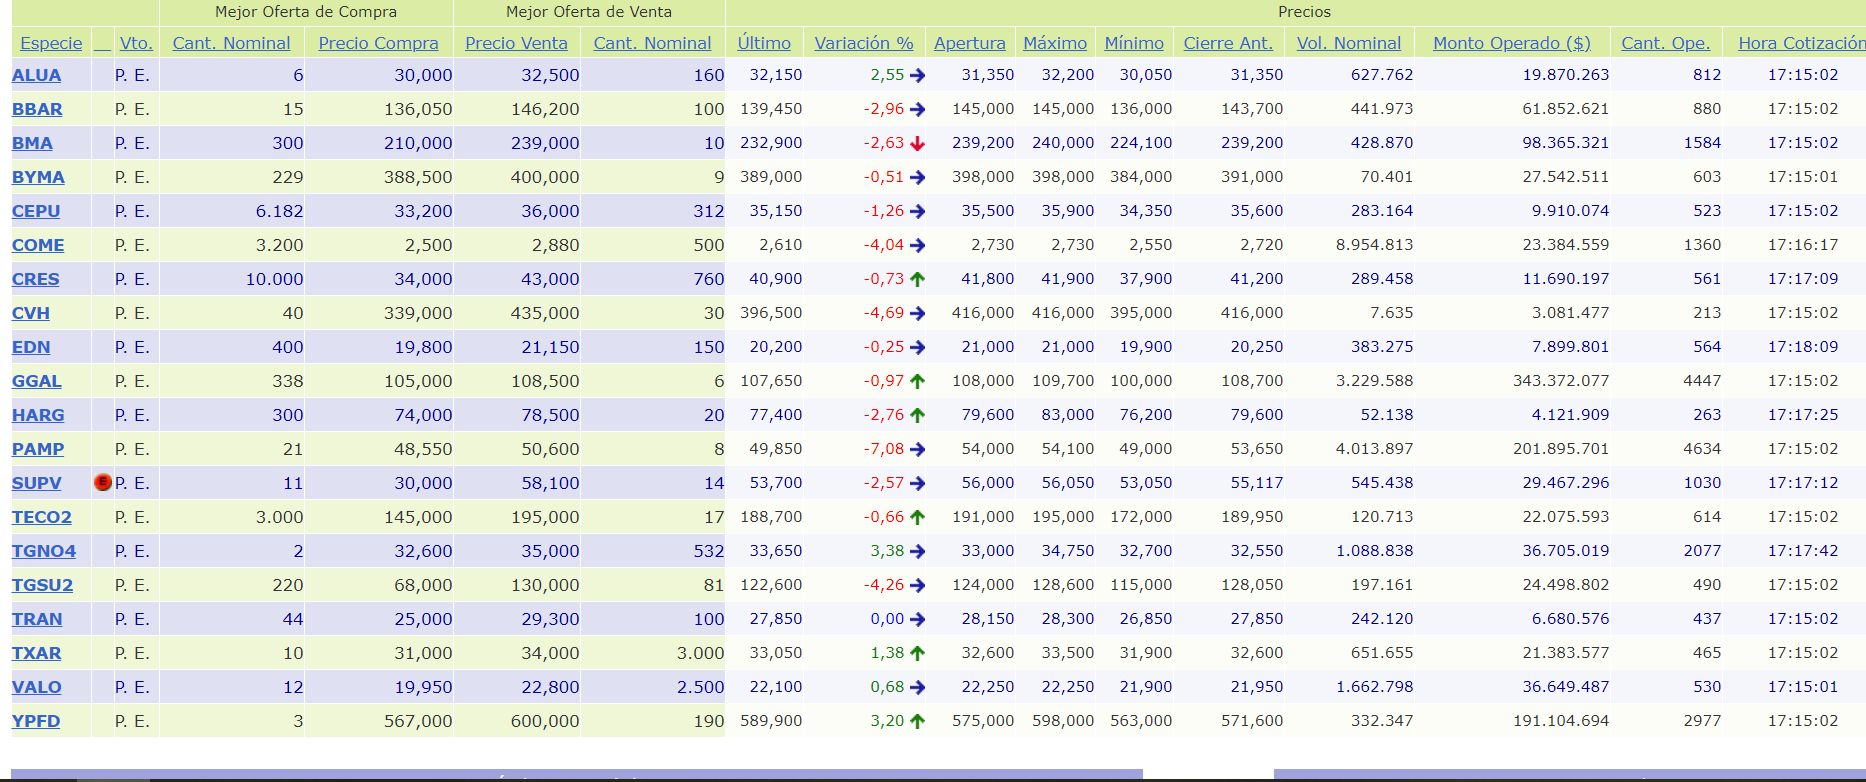This screenshot has width=1866, height=782.
Task: Click the green up arrow in GGAL row
Action: [x=918, y=381]
